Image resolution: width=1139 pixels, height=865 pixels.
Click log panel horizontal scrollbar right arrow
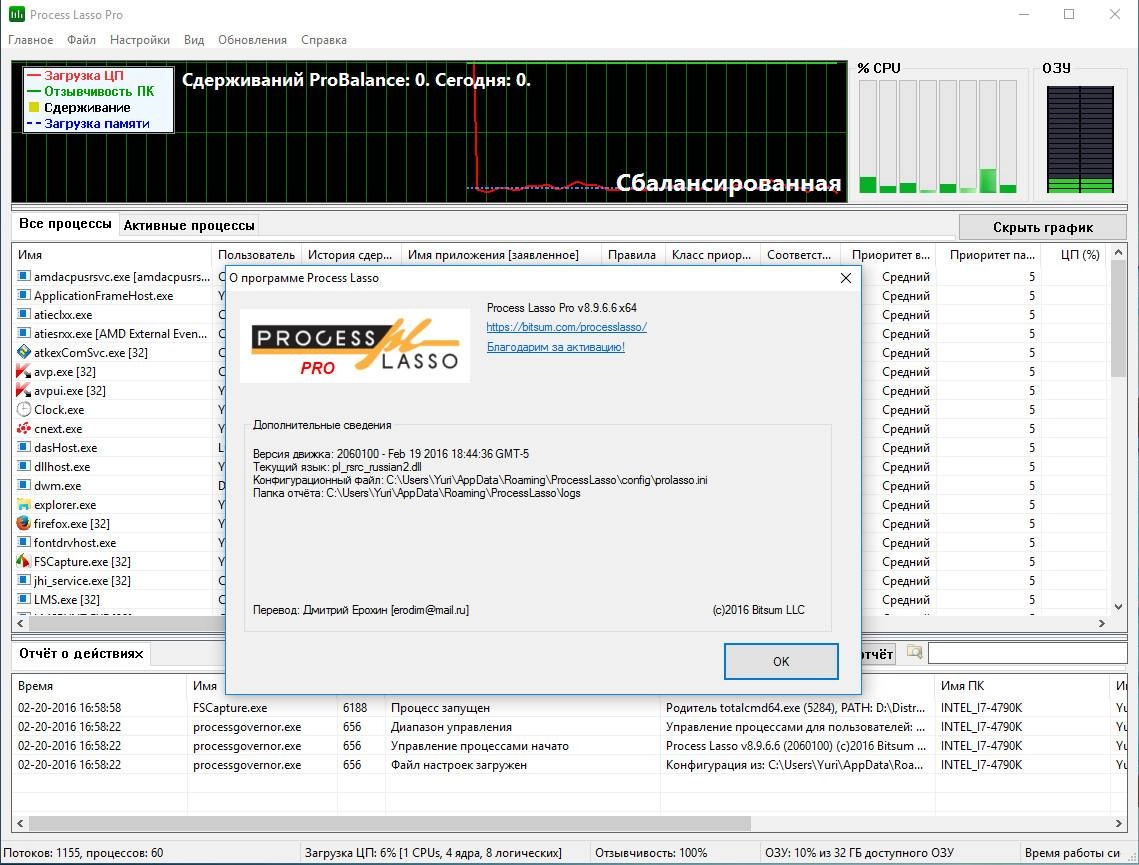point(1118,823)
